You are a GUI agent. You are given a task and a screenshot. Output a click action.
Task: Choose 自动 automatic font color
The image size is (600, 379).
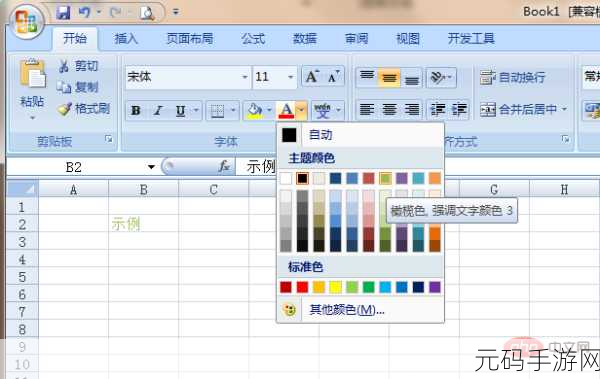[x=360, y=135]
